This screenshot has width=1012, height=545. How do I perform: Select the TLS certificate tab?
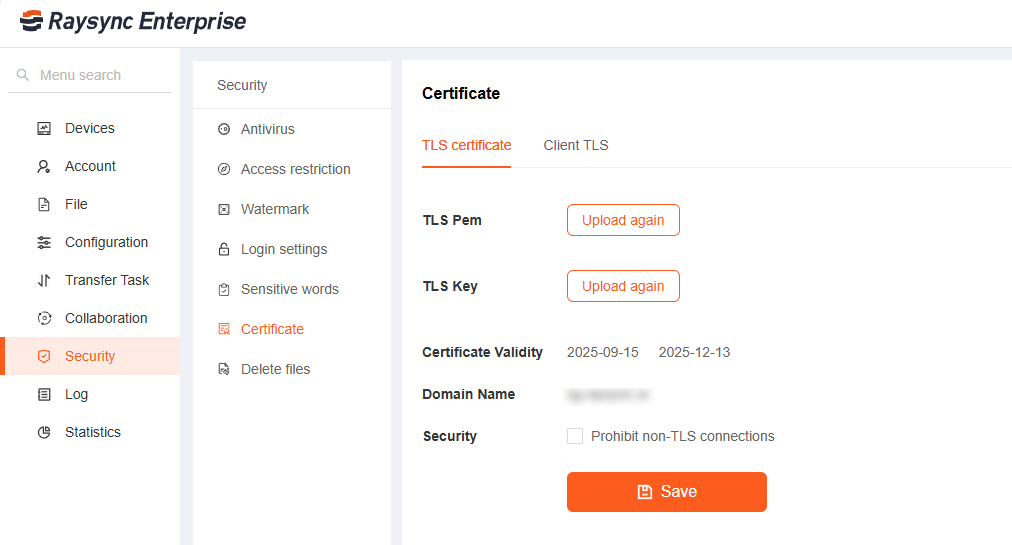tap(466, 145)
